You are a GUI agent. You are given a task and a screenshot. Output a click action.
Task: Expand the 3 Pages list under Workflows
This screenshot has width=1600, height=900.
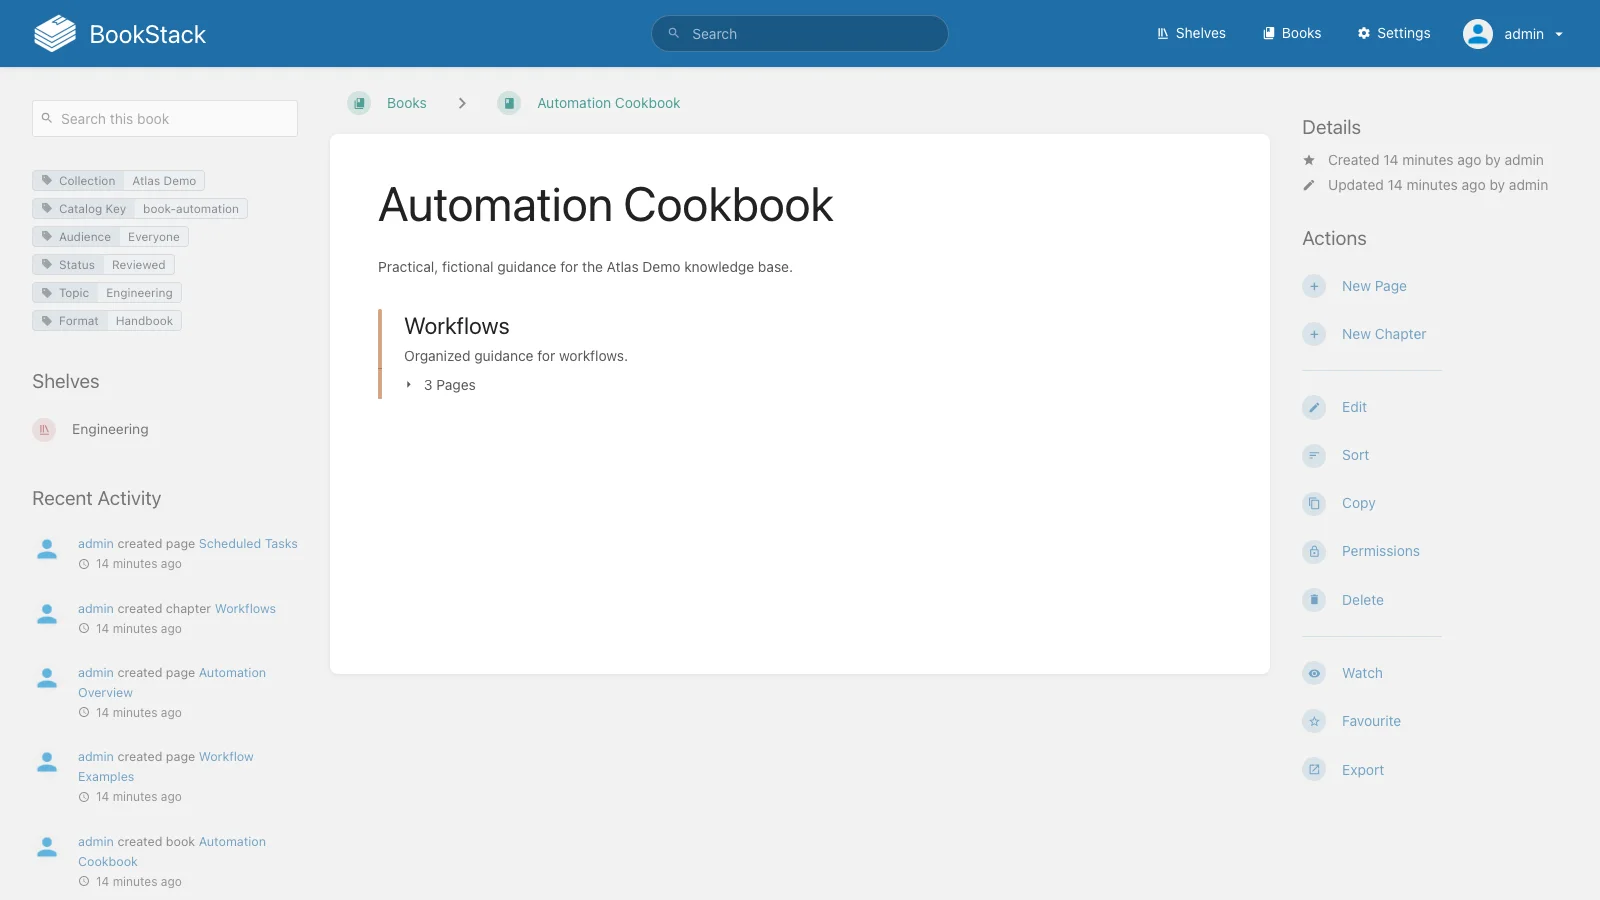coord(441,385)
